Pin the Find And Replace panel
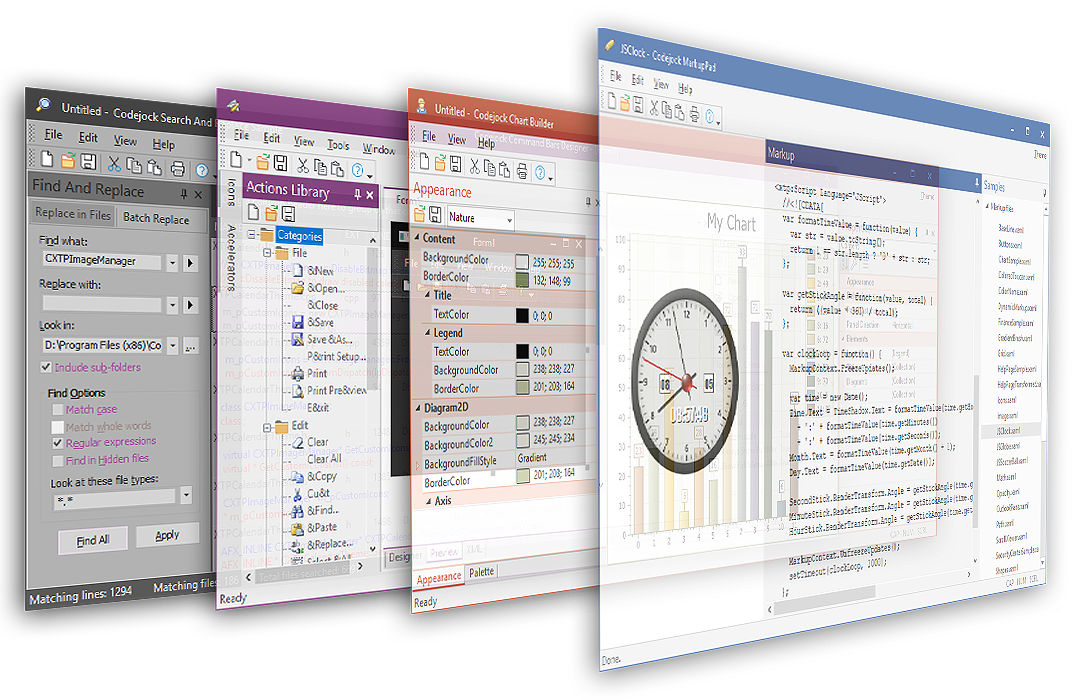 click(x=184, y=194)
